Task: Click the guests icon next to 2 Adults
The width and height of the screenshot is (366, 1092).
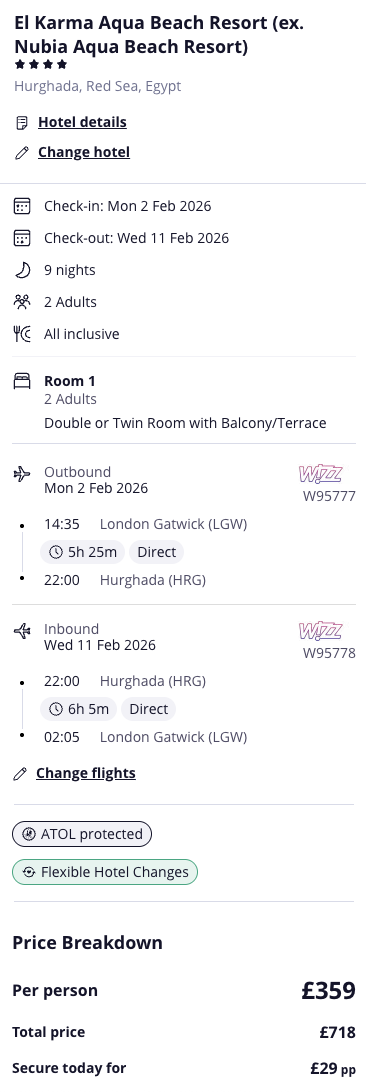Action: [22, 302]
